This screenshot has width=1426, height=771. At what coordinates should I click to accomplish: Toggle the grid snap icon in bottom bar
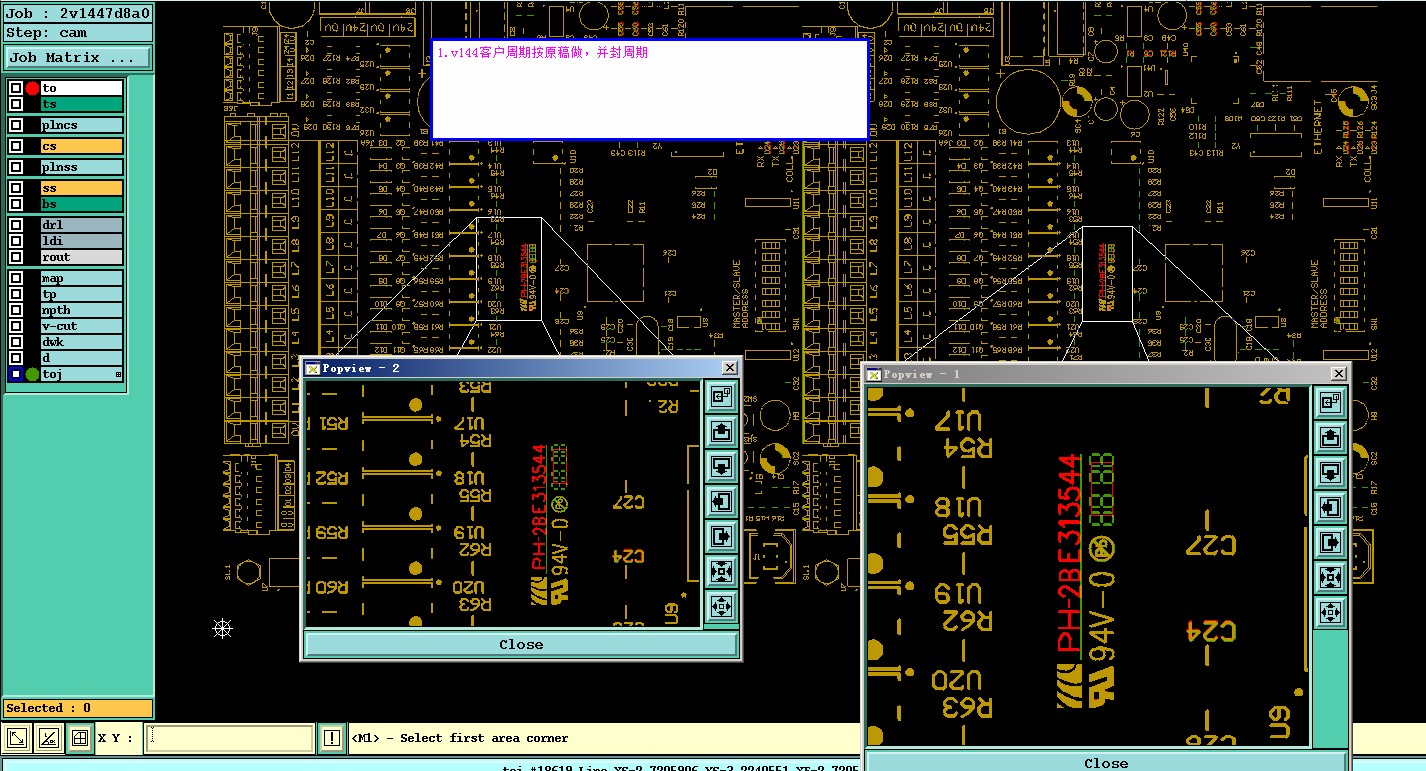[80, 739]
